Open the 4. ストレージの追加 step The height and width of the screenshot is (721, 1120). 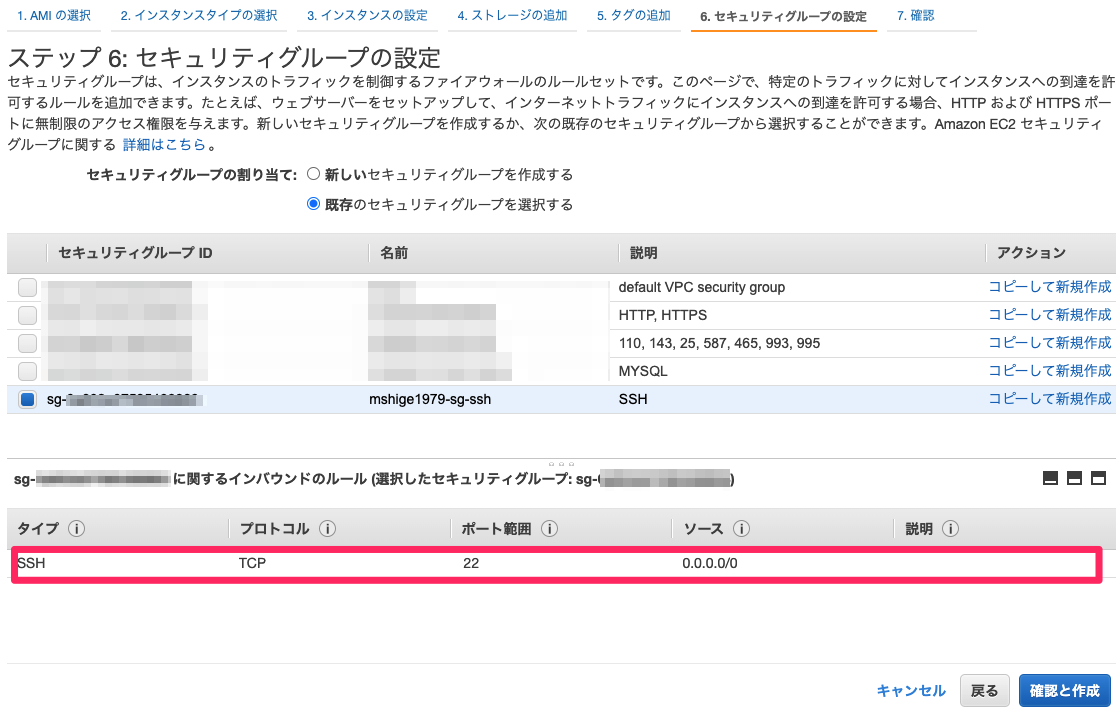pos(513,16)
